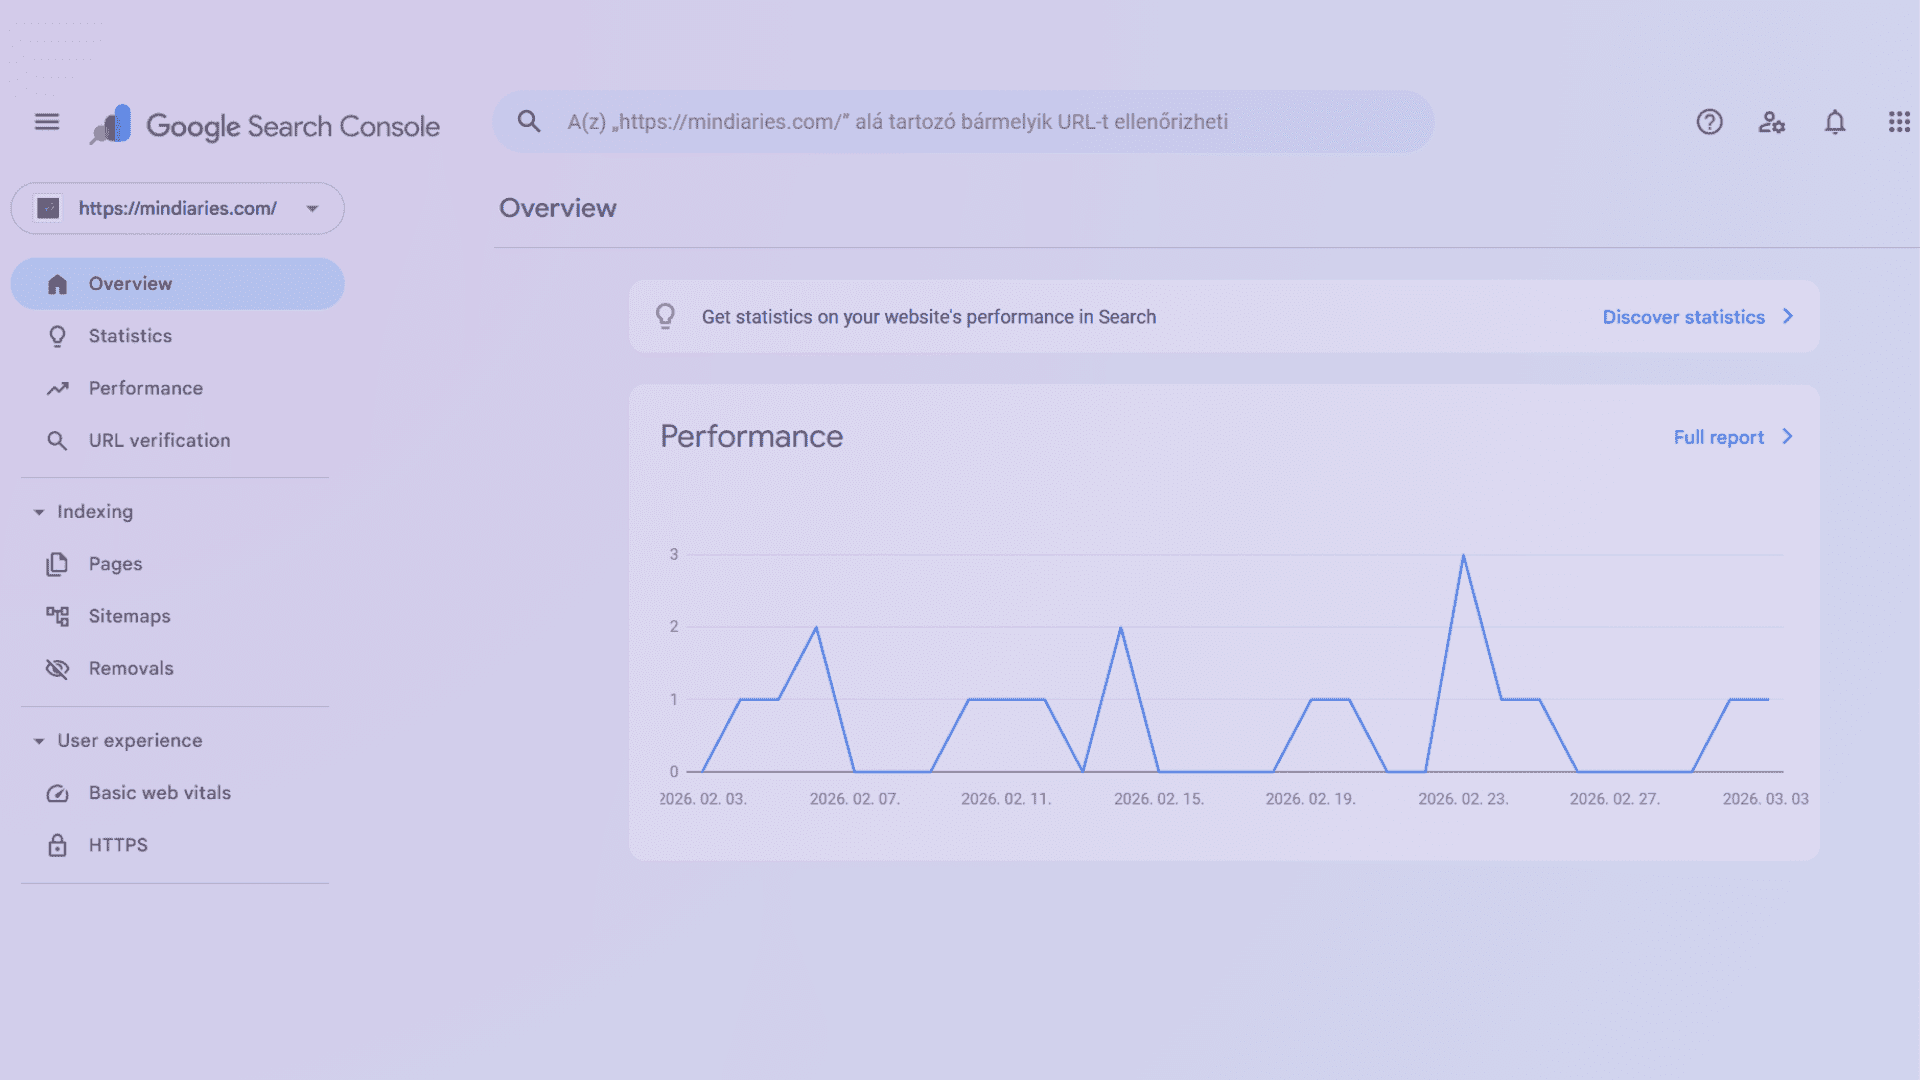Open the mindiaries.com property dropdown
1920x1080 pixels.
178,208
